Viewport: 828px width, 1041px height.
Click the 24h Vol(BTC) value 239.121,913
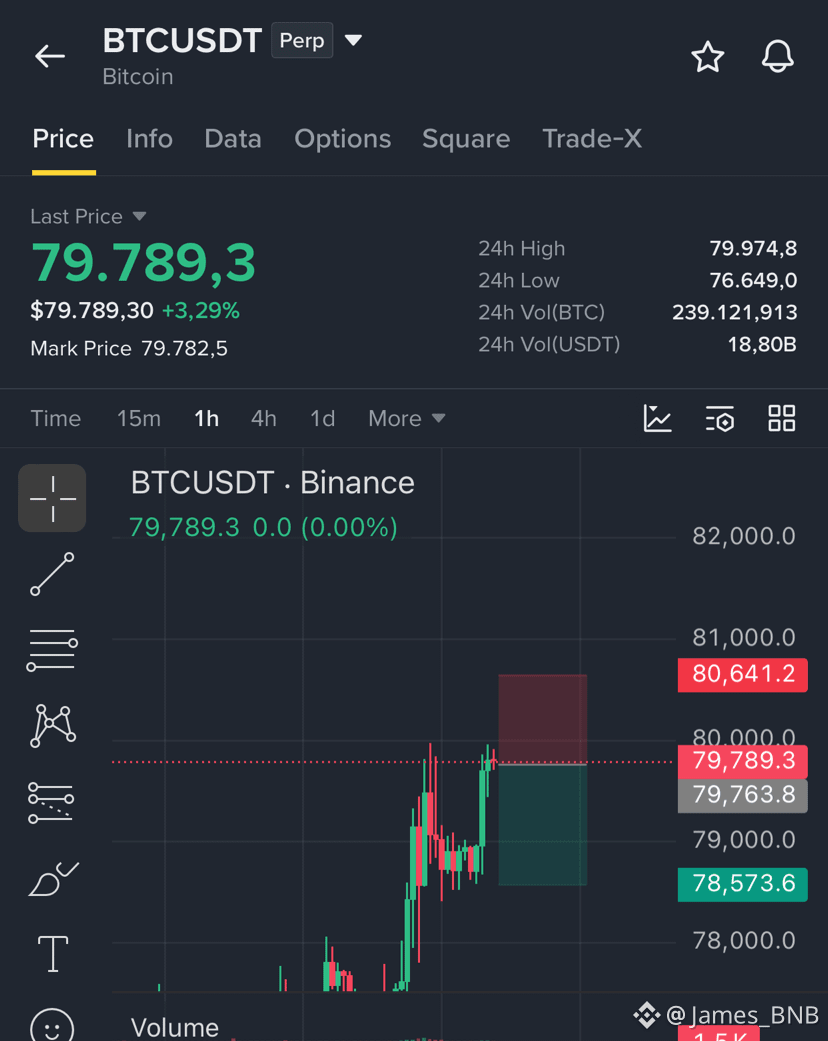(x=734, y=312)
